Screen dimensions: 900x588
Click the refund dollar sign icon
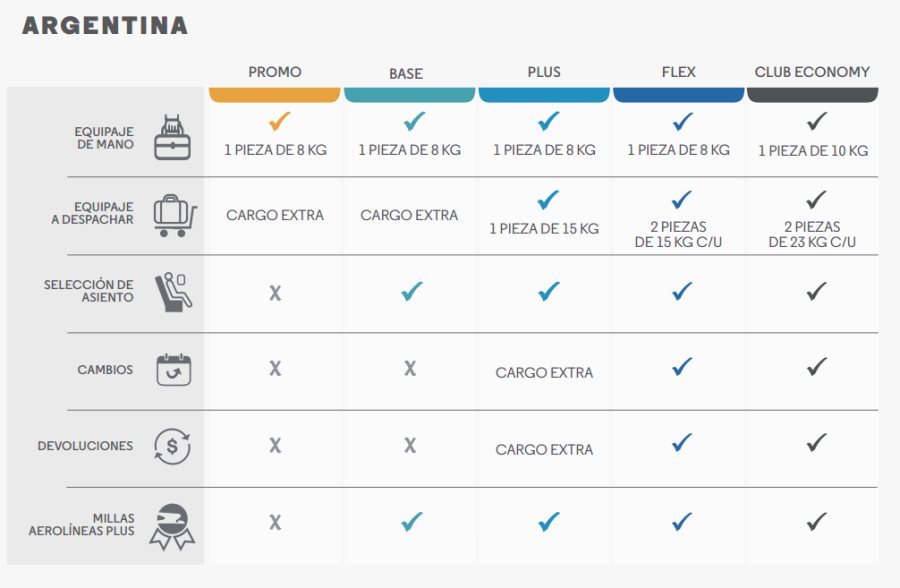click(x=172, y=446)
